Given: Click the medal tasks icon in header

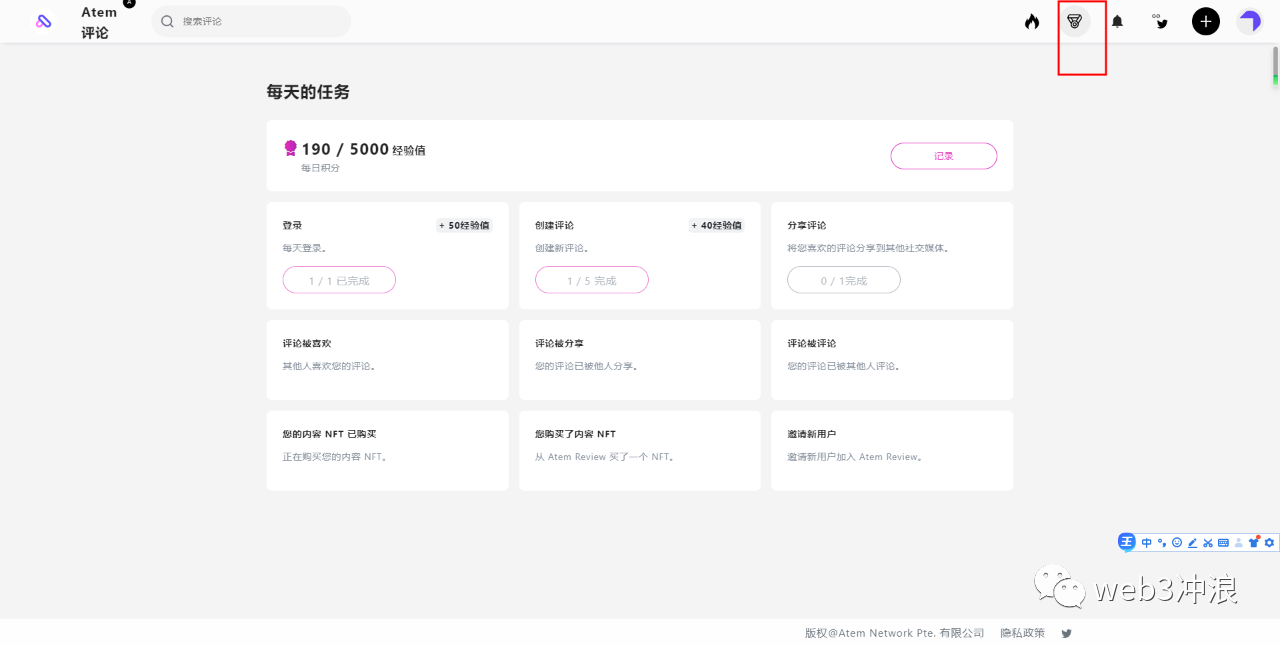Looking at the screenshot, I should 1075,21.
